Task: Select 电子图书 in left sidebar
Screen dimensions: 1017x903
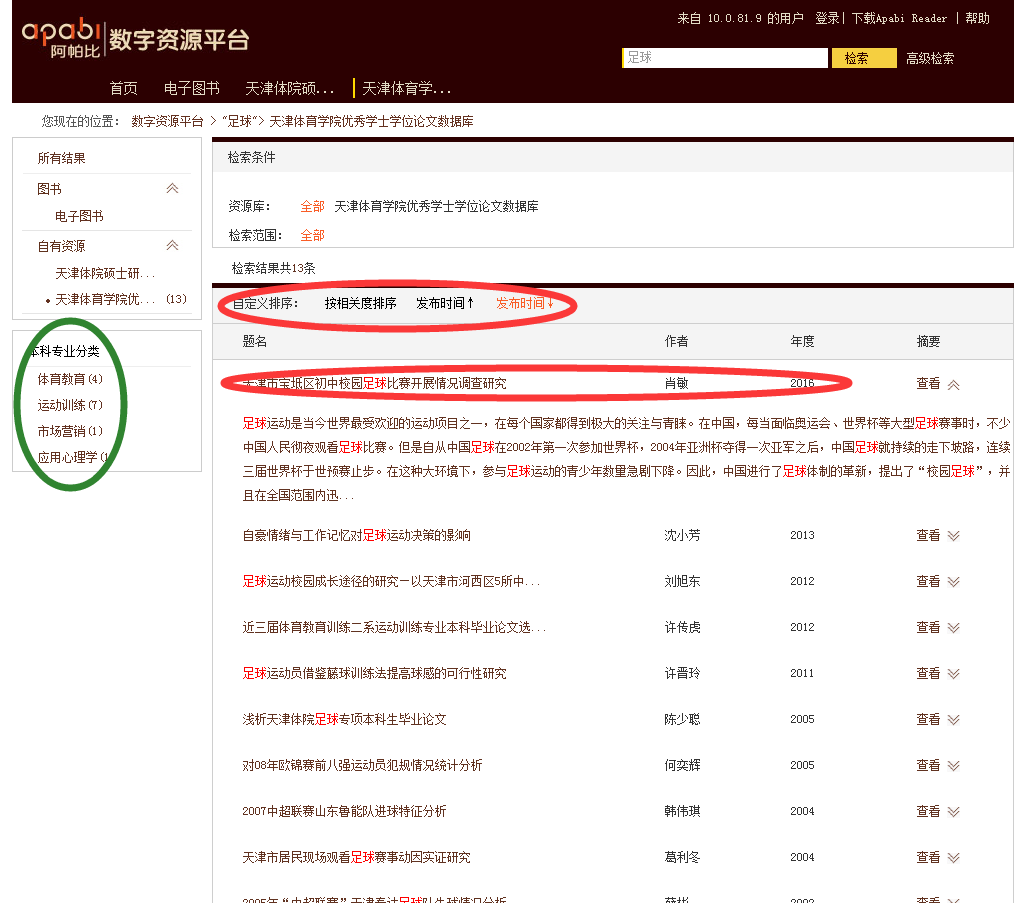Action: coord(79,216)
